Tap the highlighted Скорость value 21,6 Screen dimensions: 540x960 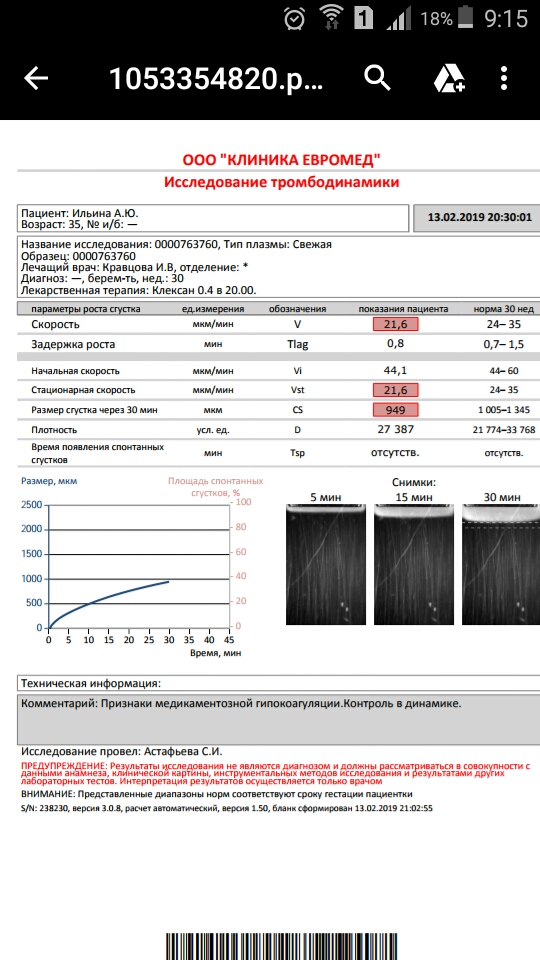[x=396, y=324]
